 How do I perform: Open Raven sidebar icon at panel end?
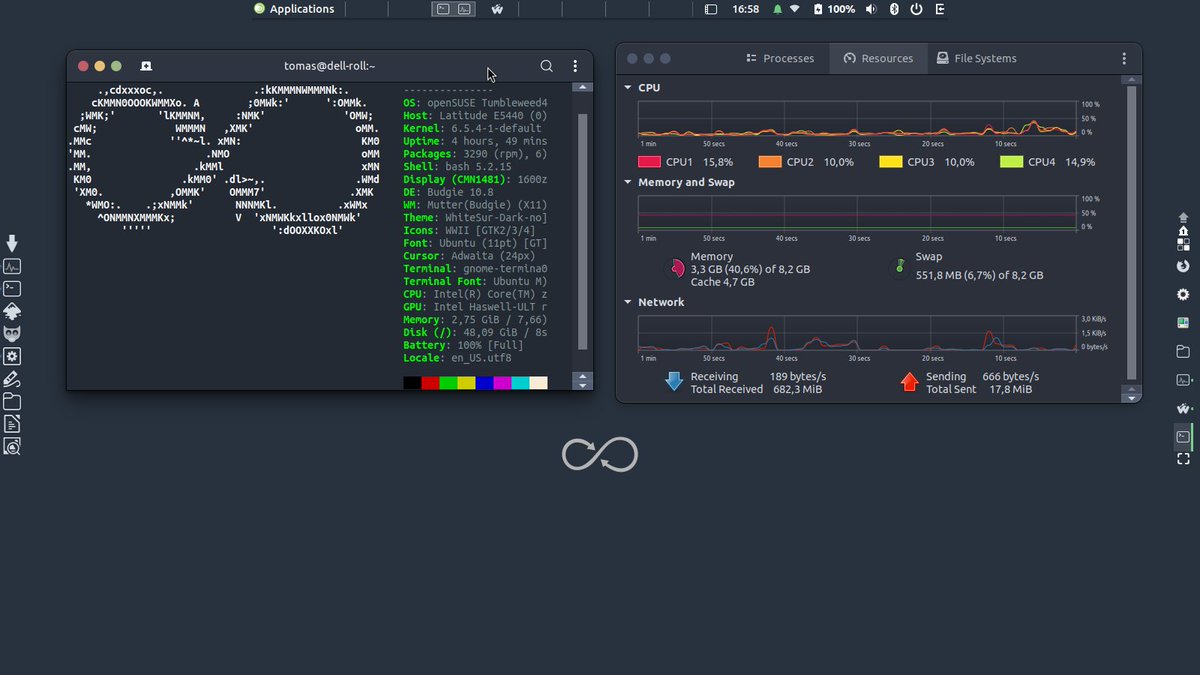coord(939,9)
